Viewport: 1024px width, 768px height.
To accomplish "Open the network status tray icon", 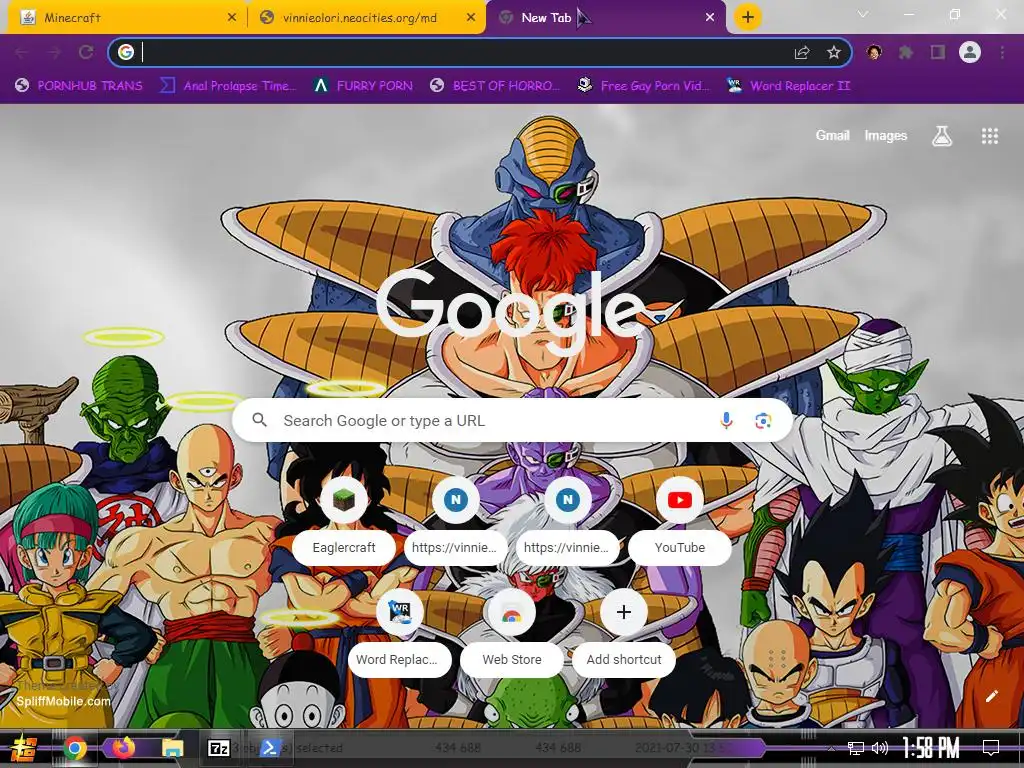I will pos(856,748).
